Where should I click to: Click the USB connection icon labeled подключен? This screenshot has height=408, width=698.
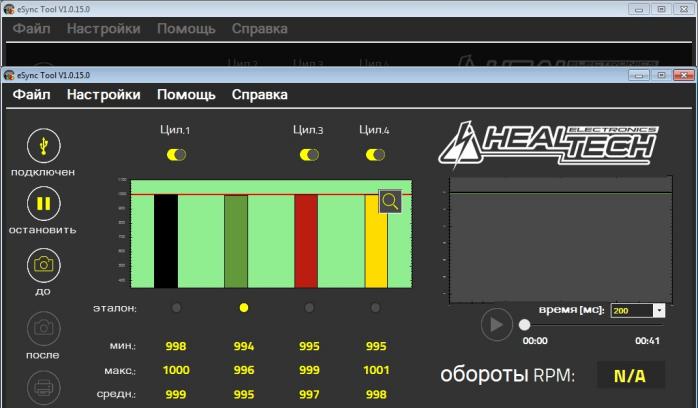click(43, 145)
